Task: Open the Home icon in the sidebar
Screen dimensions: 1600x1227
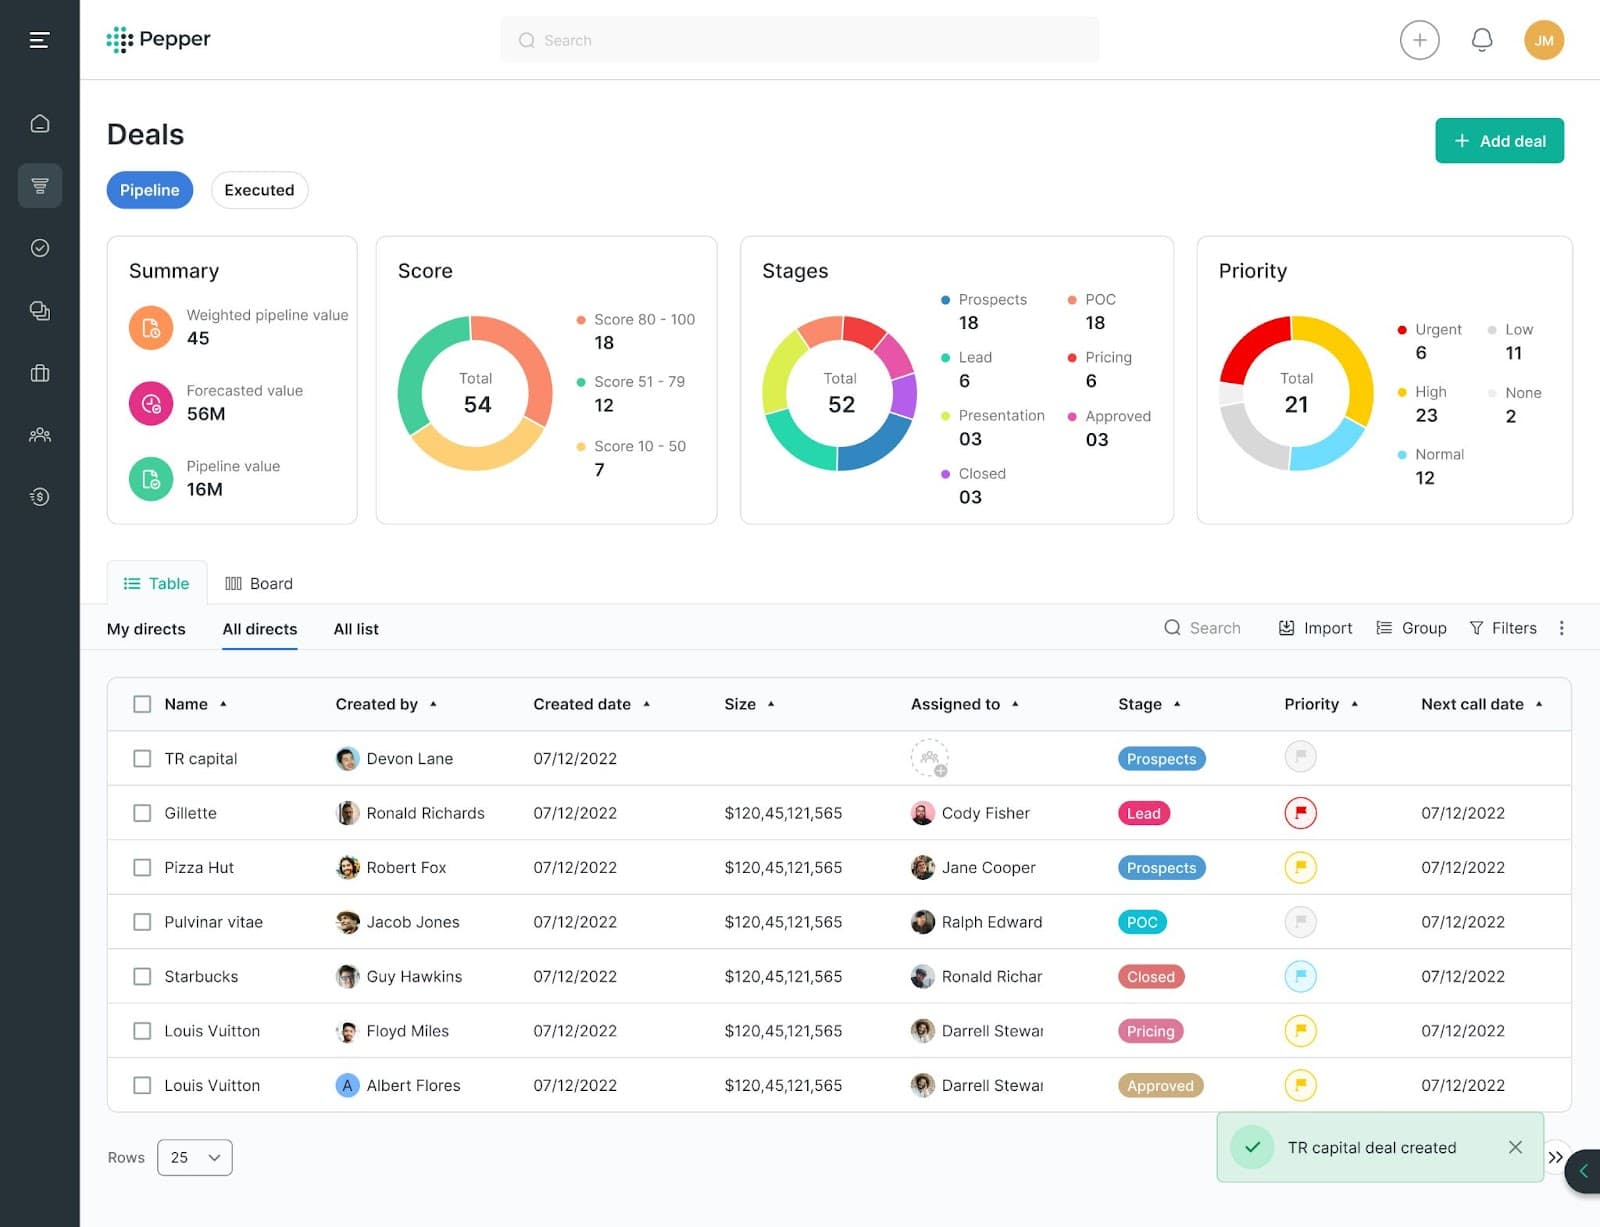Action: 40,123
